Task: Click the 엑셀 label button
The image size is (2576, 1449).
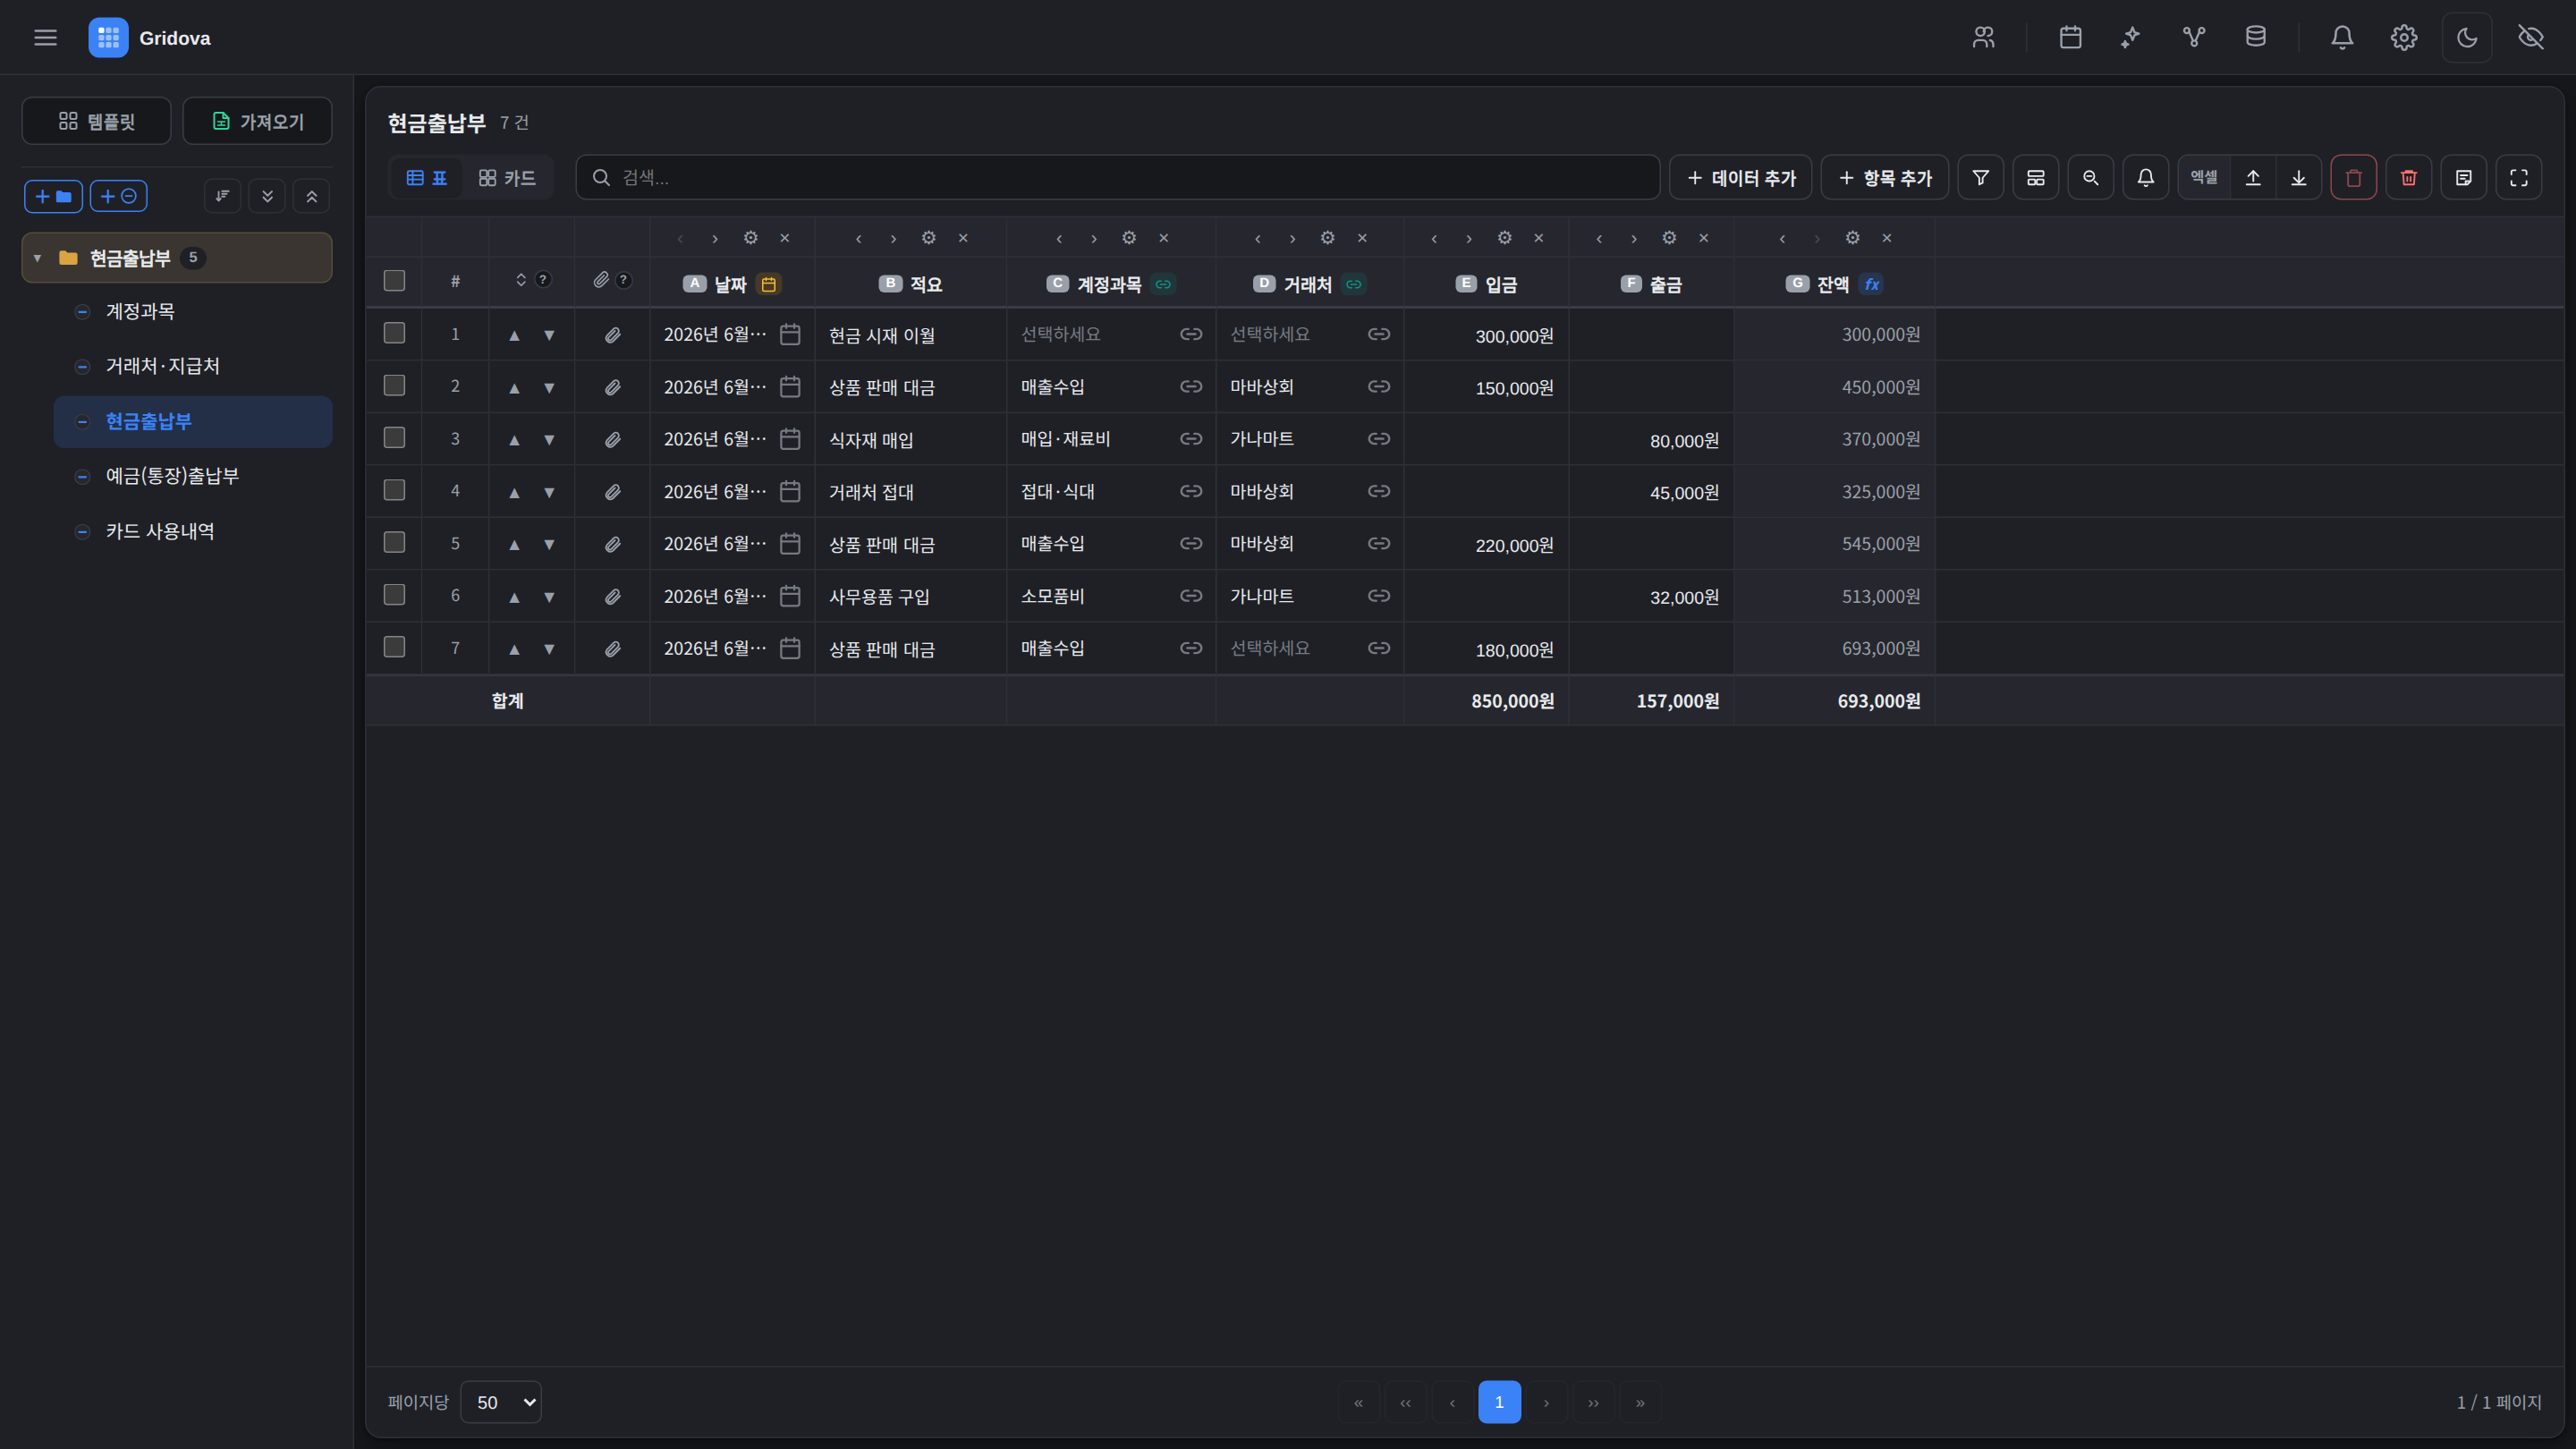Action: click(2204, 177)
